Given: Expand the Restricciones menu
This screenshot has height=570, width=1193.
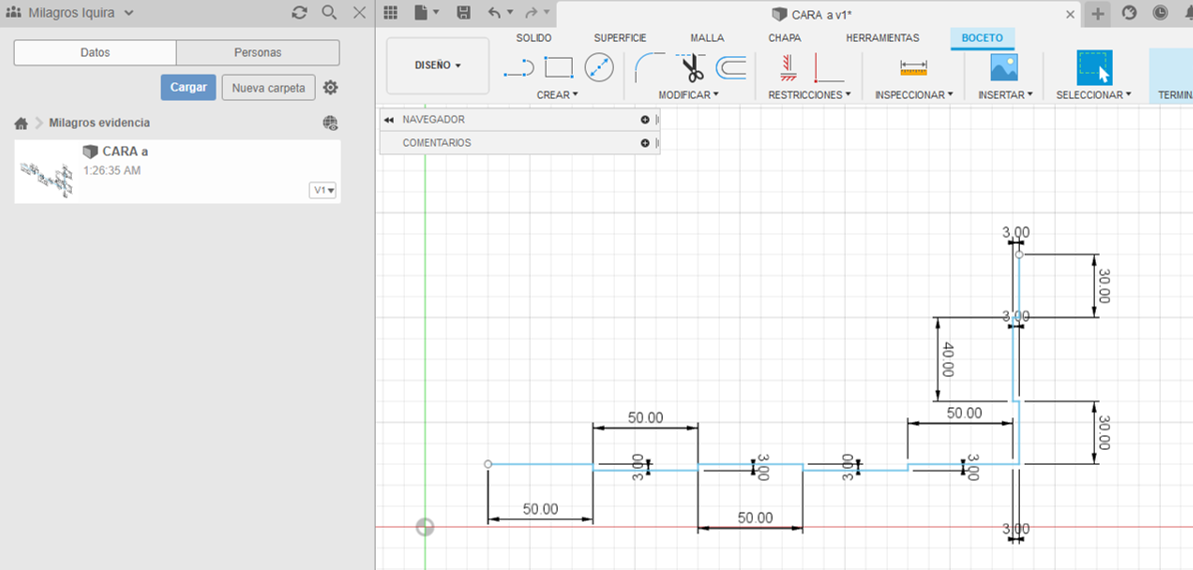Looking at the screenshot, I should 809,95.
